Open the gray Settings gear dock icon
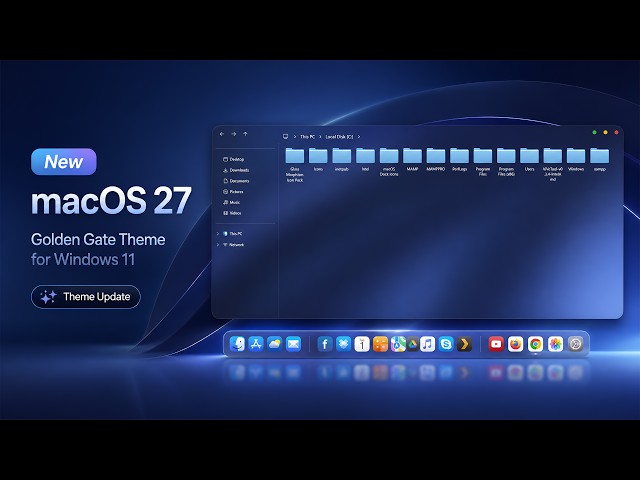The height and width of the screenshot is (480, 640). coord(576,344)
